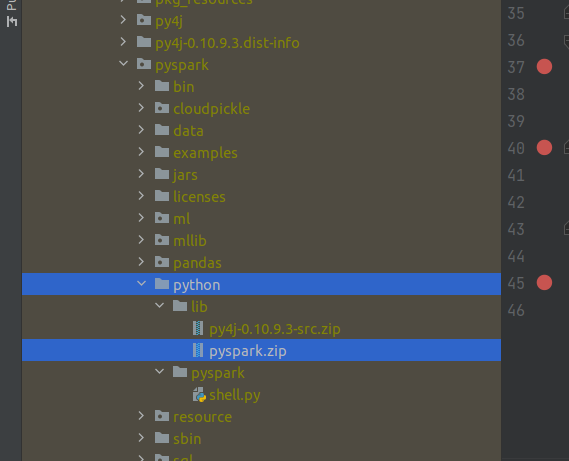Expand the examples folder
Image resolution: width=569 pixels, height=461 pixels.
(141, 152)
